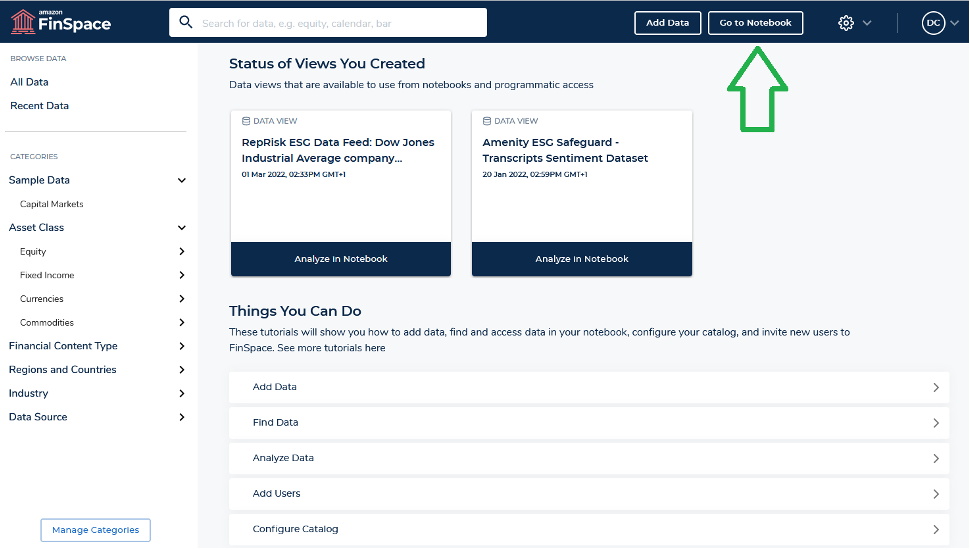Click the data view icon on Amenity card
Image resolution: width=970 pixels, height=550 pixels.
[487, 121]
